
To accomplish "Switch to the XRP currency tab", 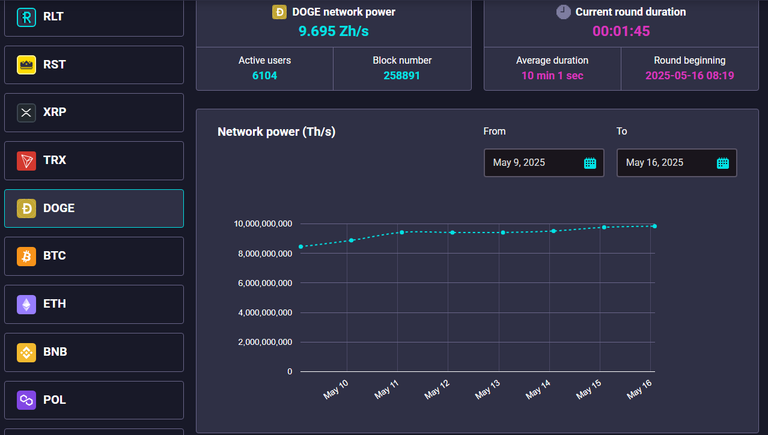I will tap(94, 113).
